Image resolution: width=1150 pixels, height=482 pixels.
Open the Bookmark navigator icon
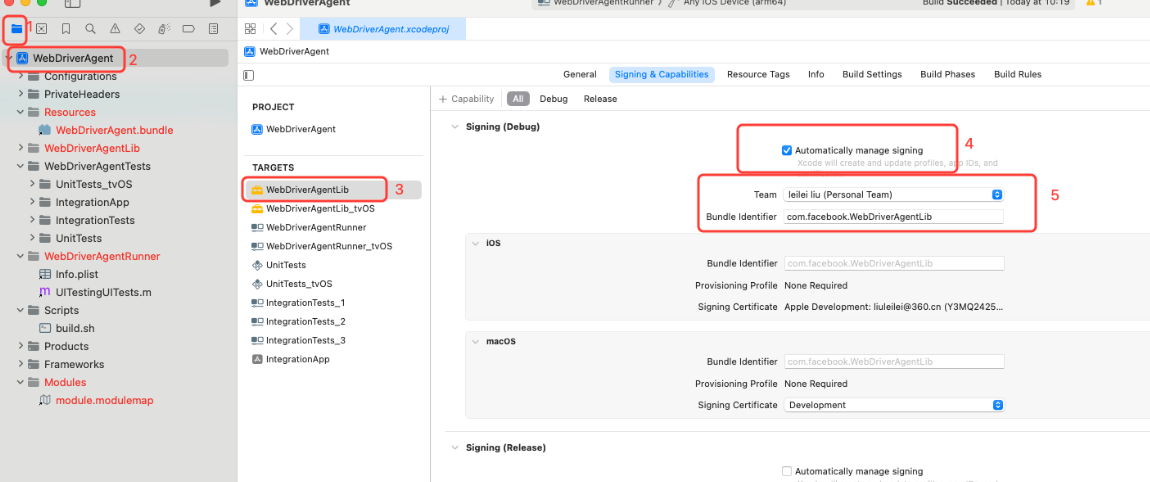(x=66, y=29)
